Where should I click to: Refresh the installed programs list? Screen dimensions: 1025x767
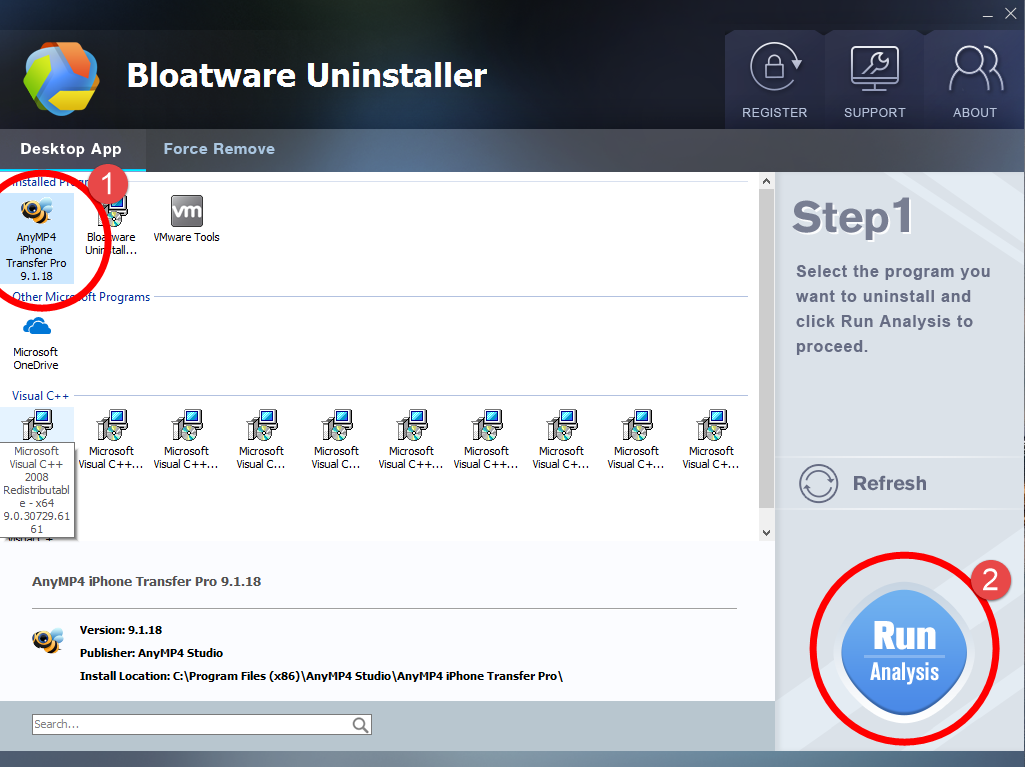click(x=863, y=483)
